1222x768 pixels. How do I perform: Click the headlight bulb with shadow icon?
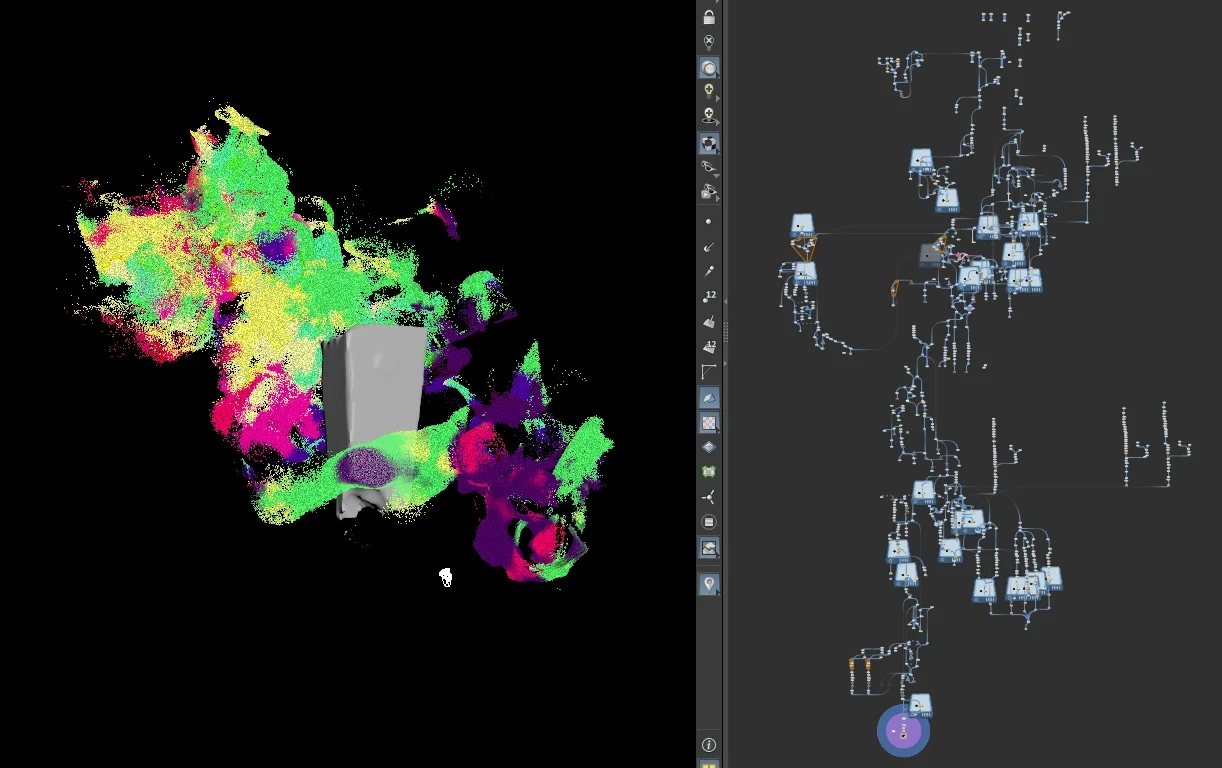pos(708,117)
